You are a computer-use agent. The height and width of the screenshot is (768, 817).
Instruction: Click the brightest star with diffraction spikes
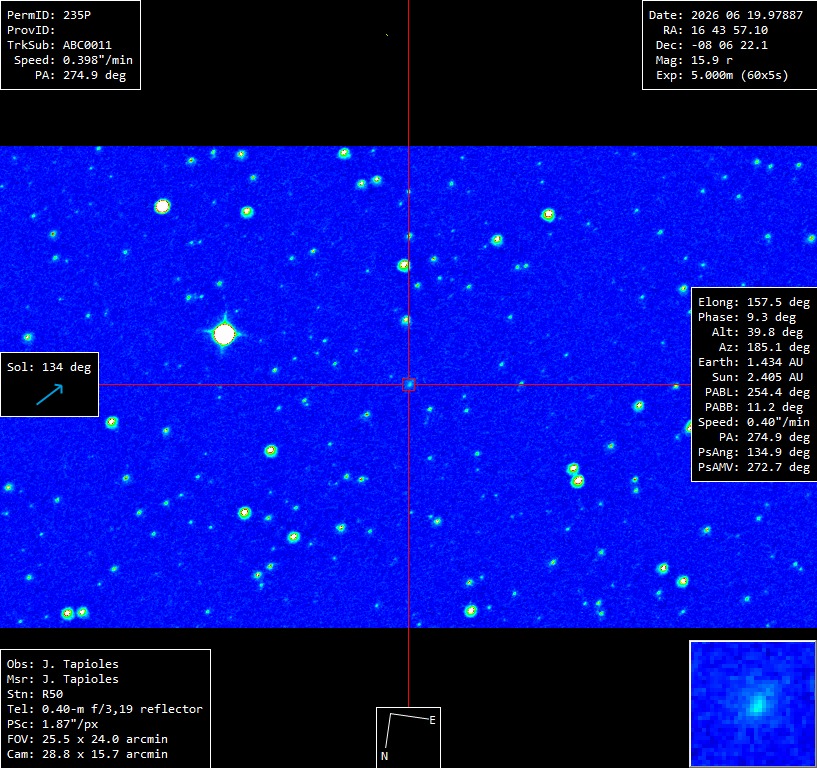[224, 334]
